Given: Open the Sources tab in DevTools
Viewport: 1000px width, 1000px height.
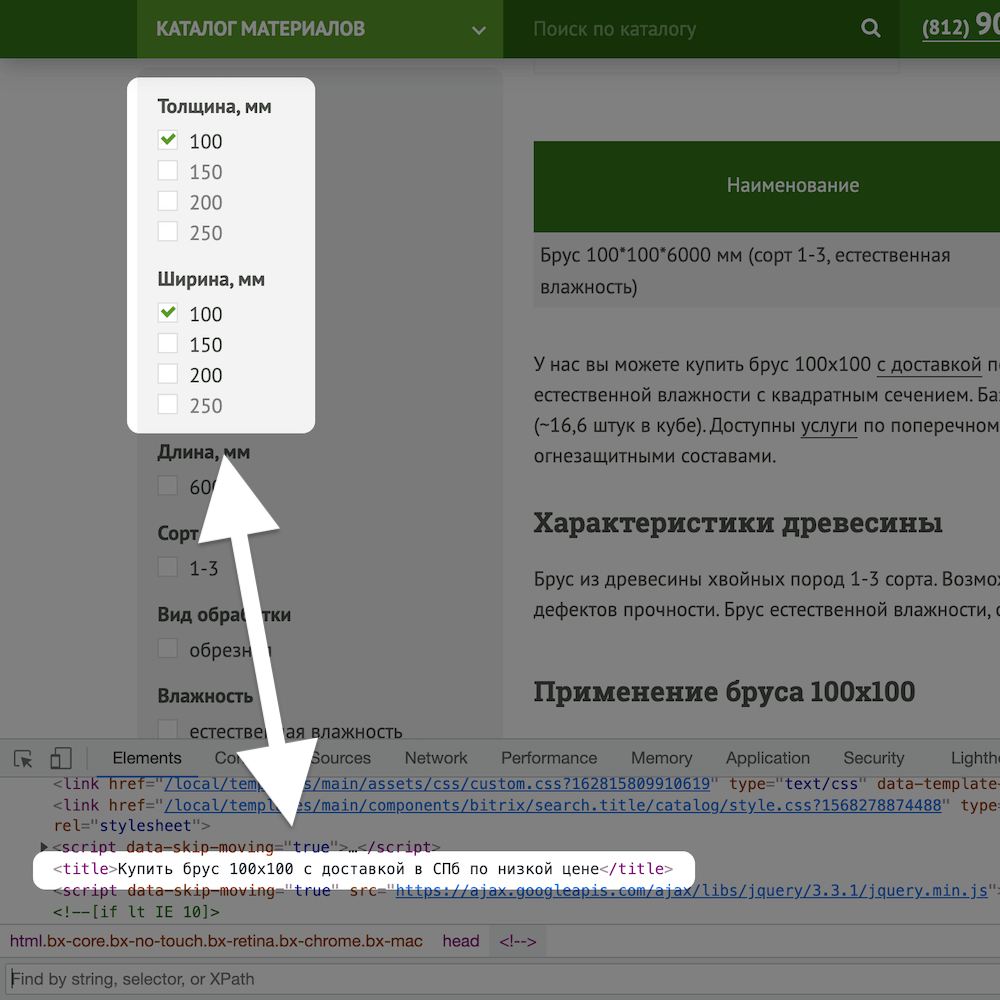Looking at the screenshot, I should pyautogui.click(x=340, y=758).
